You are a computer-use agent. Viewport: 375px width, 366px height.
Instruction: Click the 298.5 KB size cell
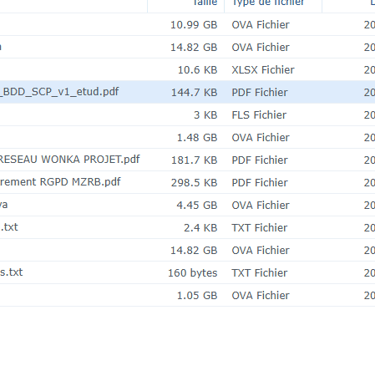coord(194,183)
